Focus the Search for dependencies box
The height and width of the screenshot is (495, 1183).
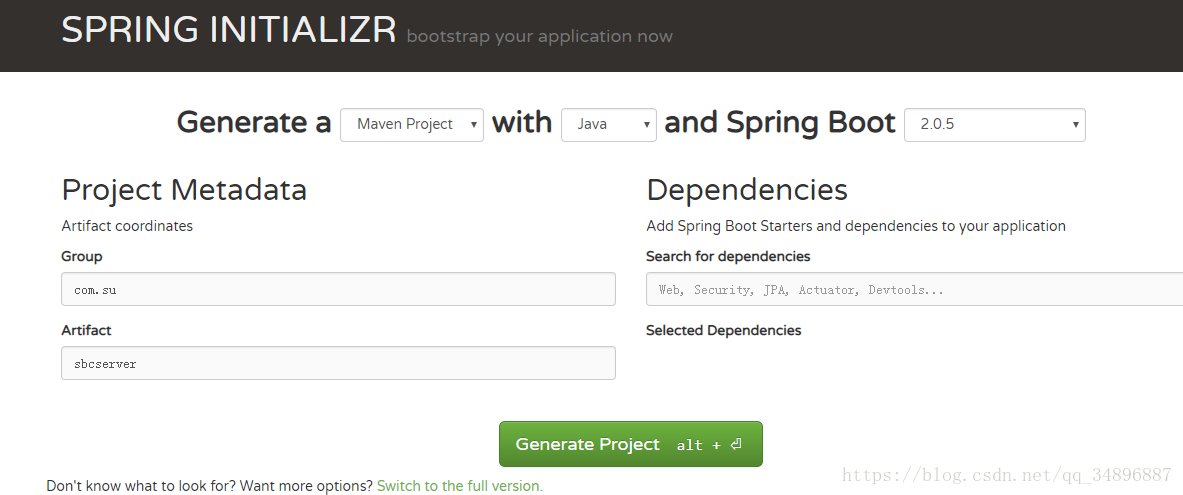[914, 289]
